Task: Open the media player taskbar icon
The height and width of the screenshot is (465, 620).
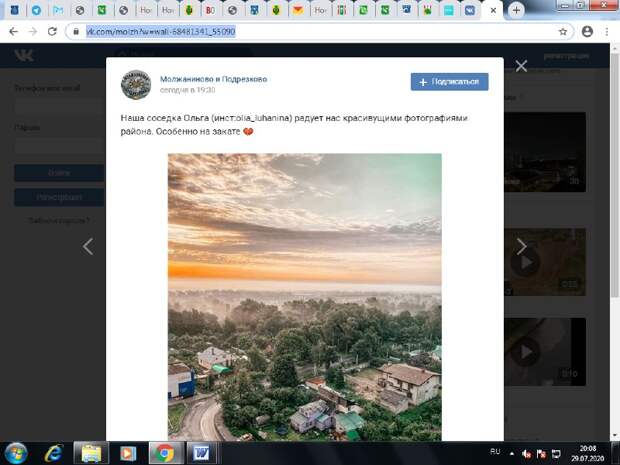Action: [128, 453]
